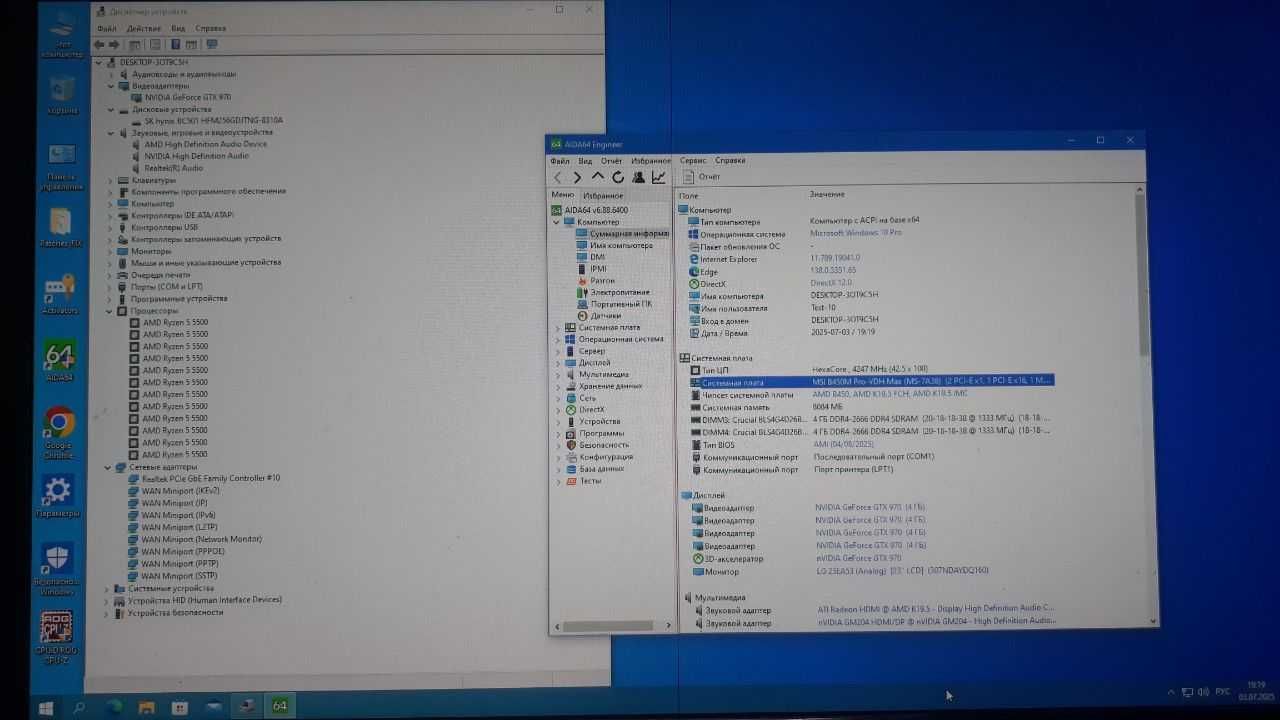
Task: Open File Explorer from the taskbar
Action: (x=147, y=707)
